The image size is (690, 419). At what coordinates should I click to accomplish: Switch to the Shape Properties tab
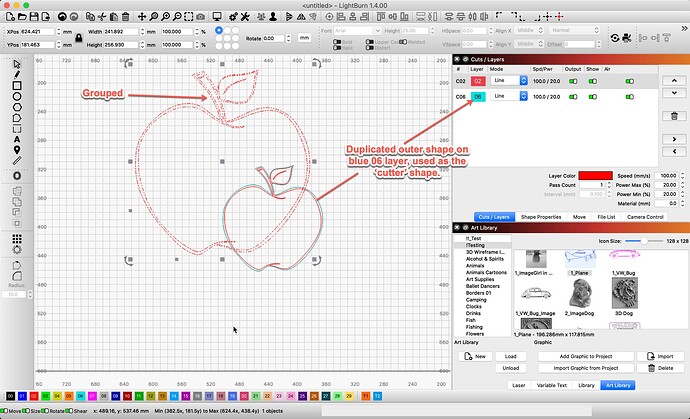click(541, 217)
